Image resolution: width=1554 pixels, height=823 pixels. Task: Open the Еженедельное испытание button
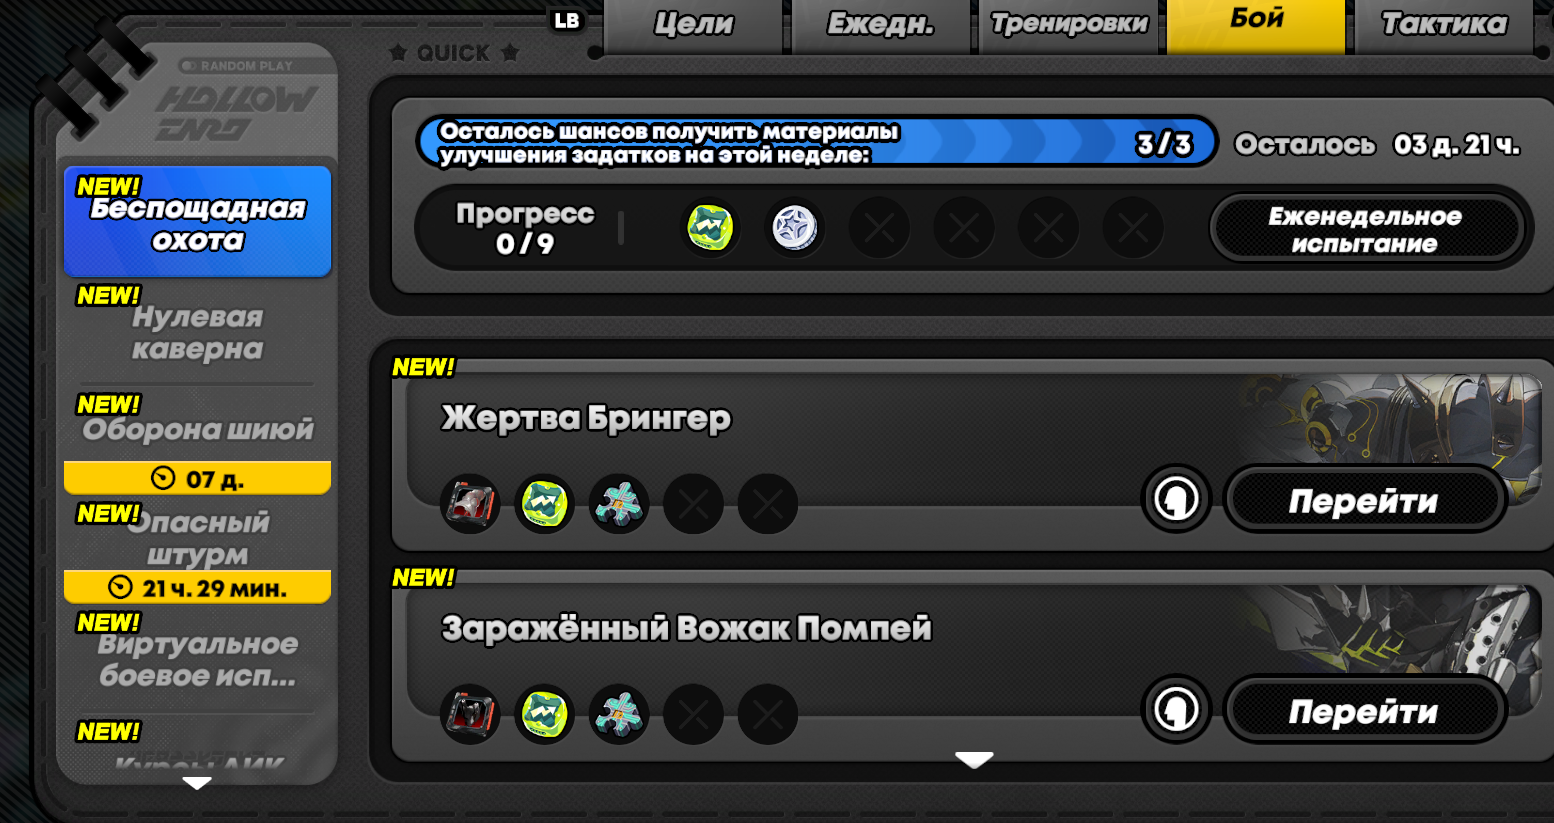(x=1365, y=229)
